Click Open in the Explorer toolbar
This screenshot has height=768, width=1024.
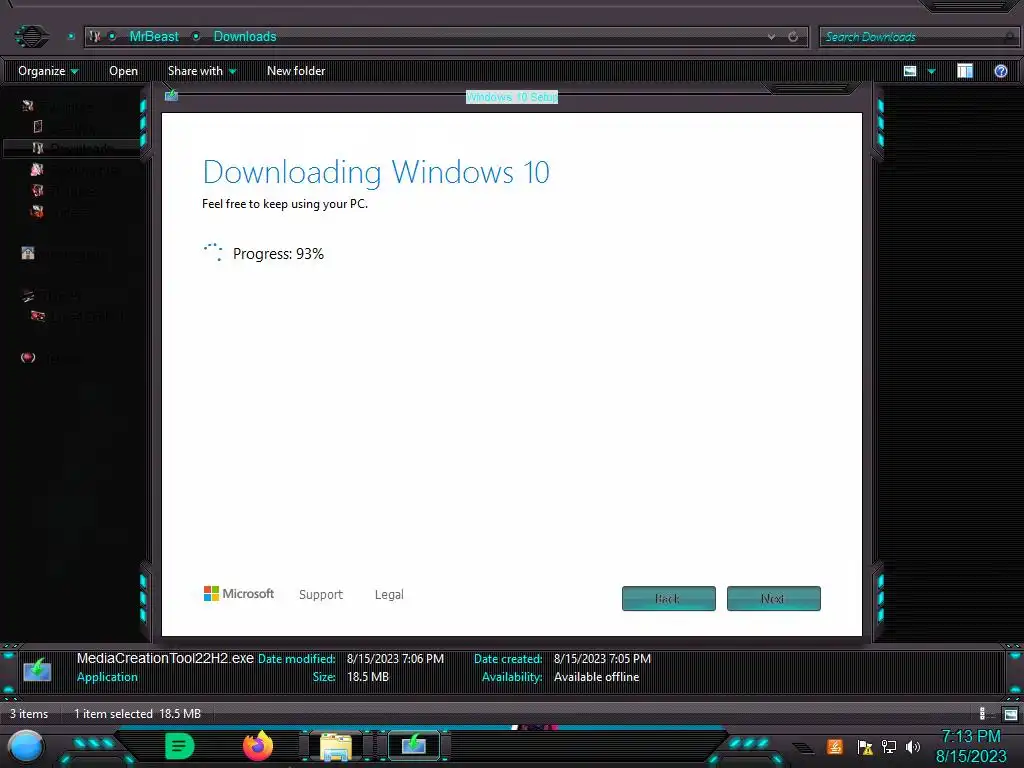coord(123,71)
